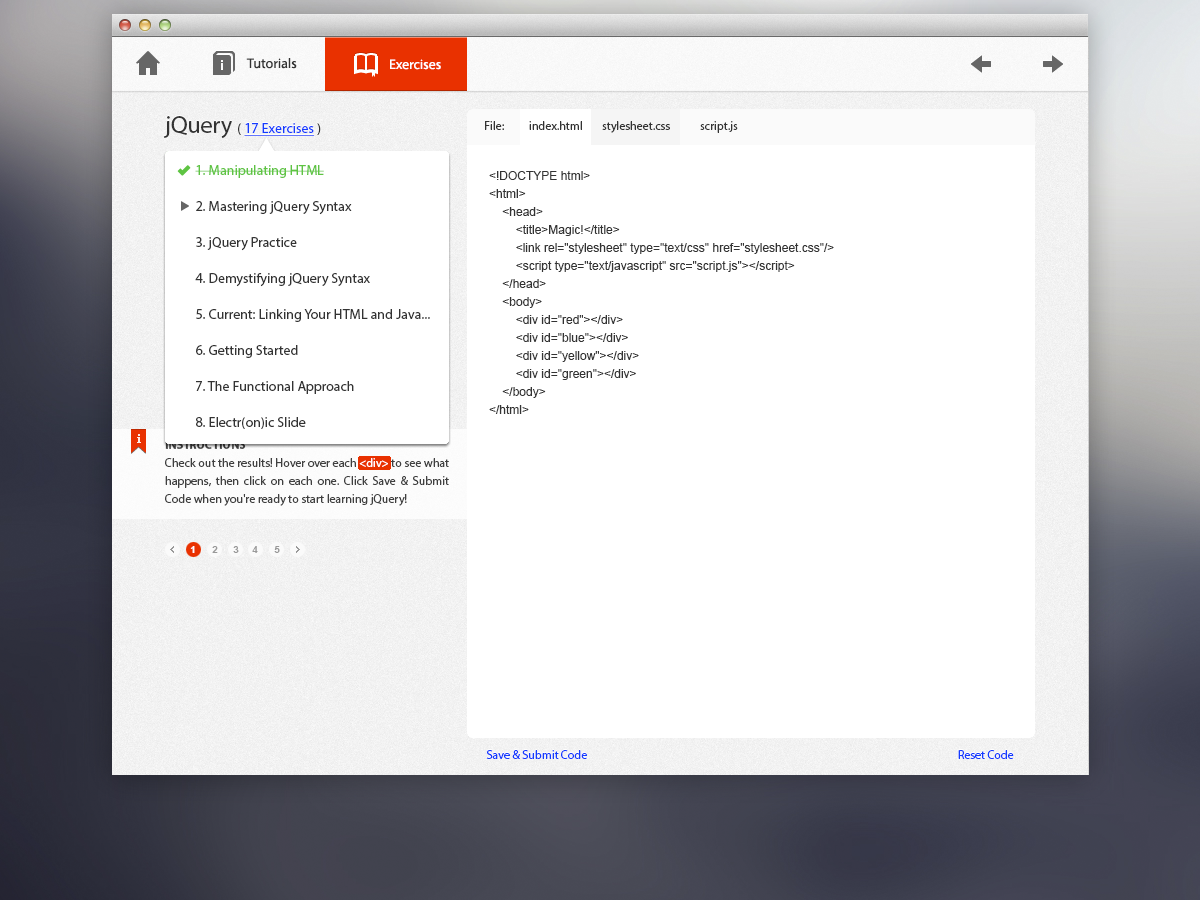Image resolution: width=1200 pixels, height=900 pixels.
Task: Click the <!DOCTYPE html> line
Action: click(539, 176)
